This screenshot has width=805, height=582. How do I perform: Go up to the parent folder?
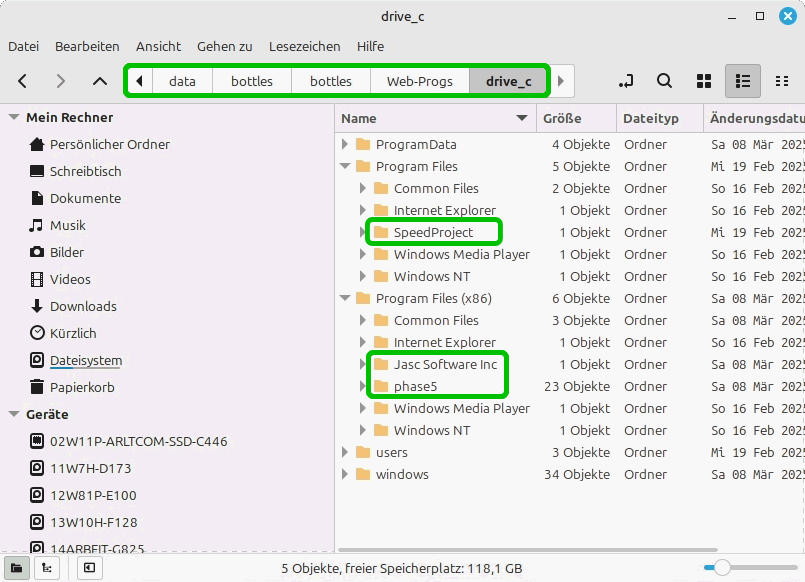99,81
